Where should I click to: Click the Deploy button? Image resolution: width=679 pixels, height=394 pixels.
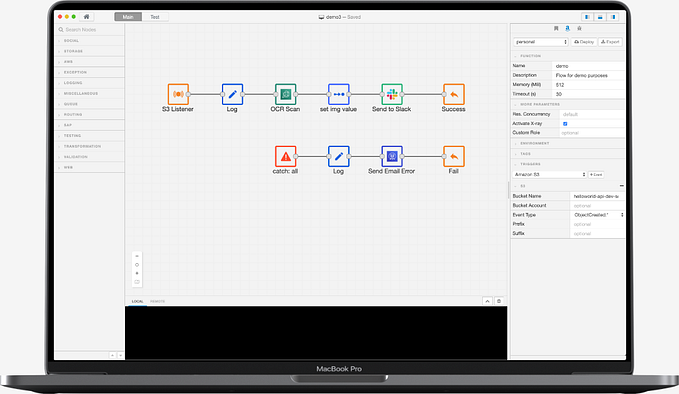click(x=584, y=42)
